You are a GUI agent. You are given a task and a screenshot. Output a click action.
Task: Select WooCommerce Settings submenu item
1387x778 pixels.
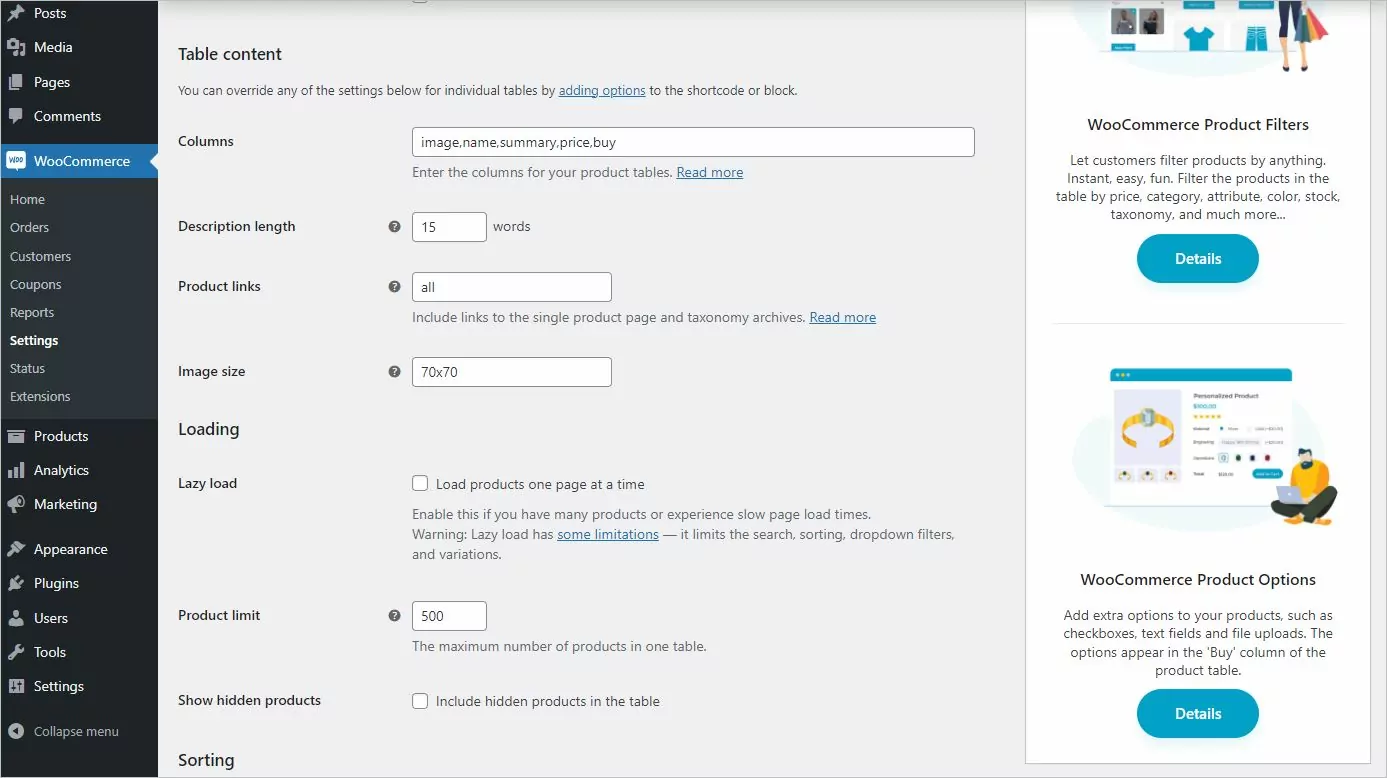(x=34, y=340)
